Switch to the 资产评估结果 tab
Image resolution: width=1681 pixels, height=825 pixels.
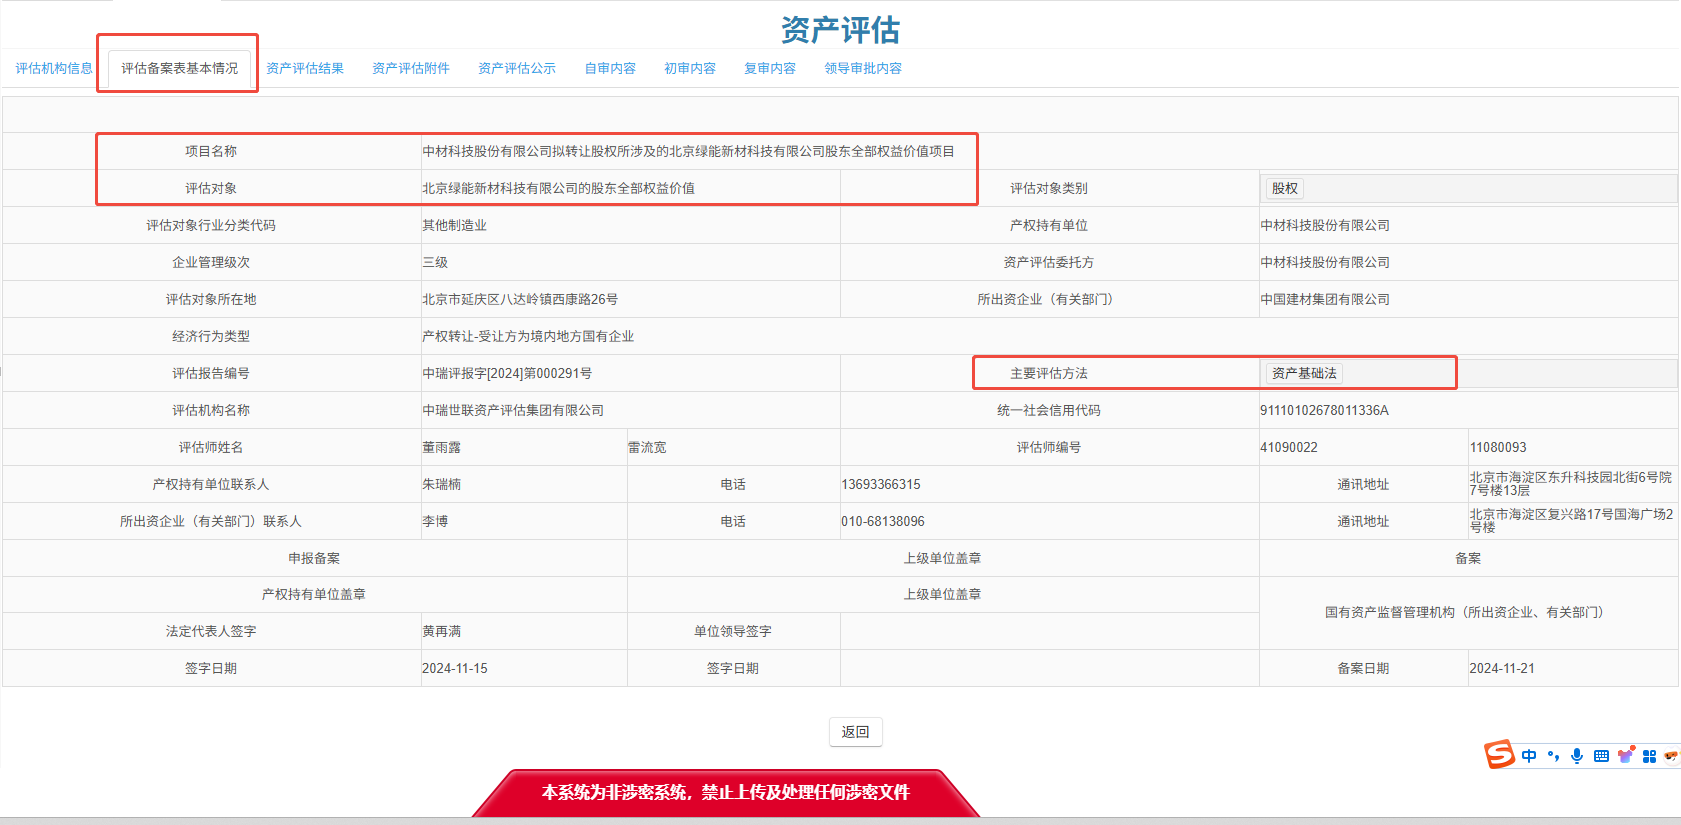(305, 68)
